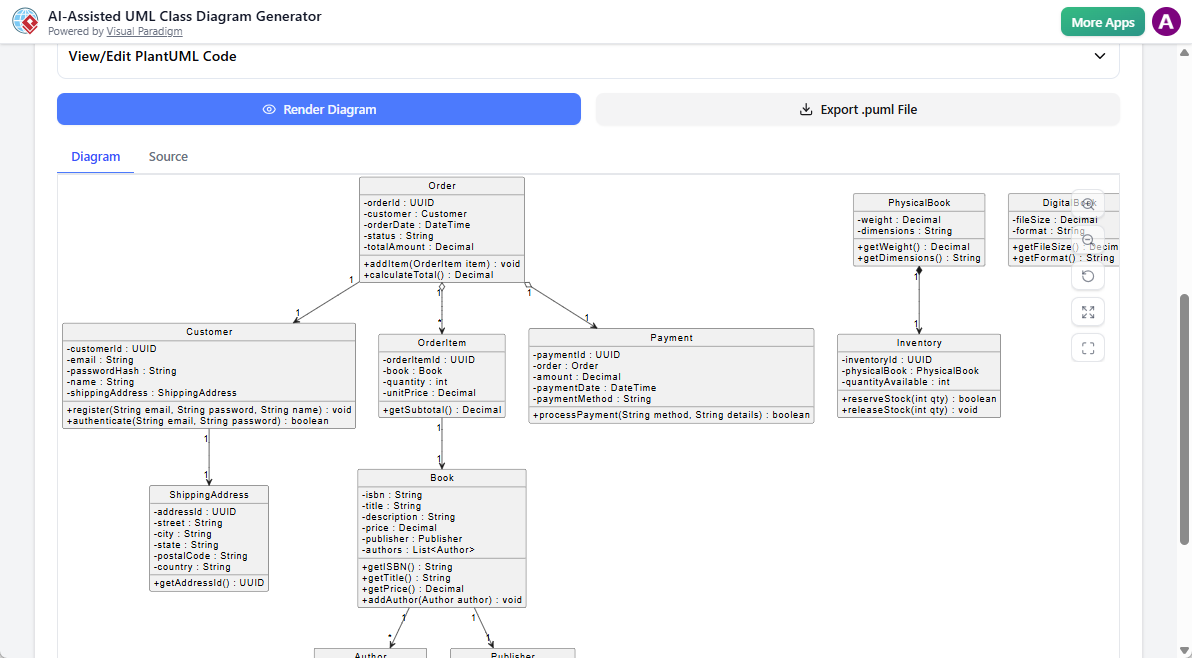Open More Apps
This screenshot has width=1192, height=658.
coord(1102,21)
